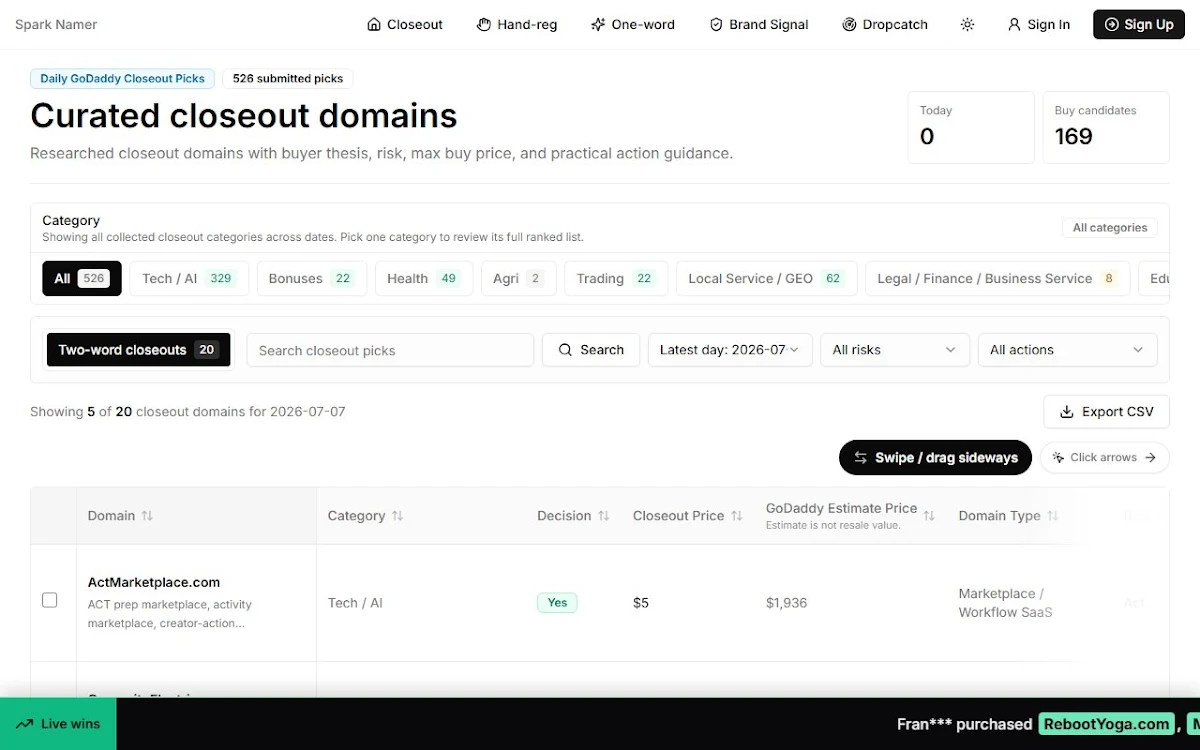Click the 526 submitted picks badge
The image size is (1200, 750).
[x=288, y=78]
